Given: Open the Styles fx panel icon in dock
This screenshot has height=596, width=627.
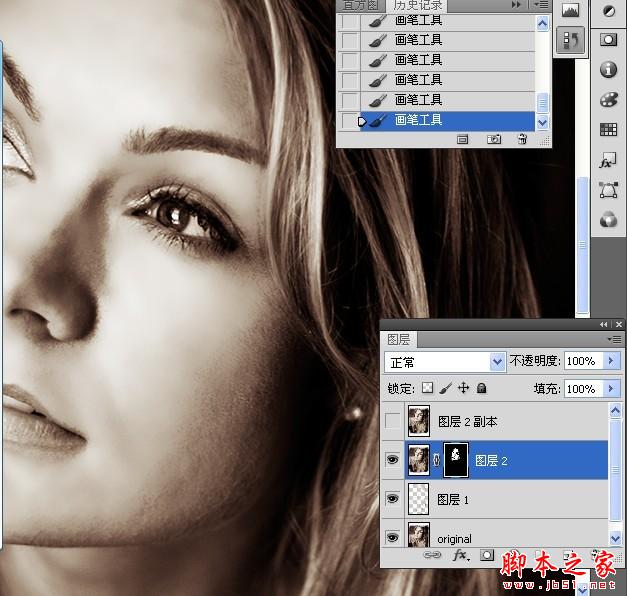Looking at the screenshot, I should [608, 160].
